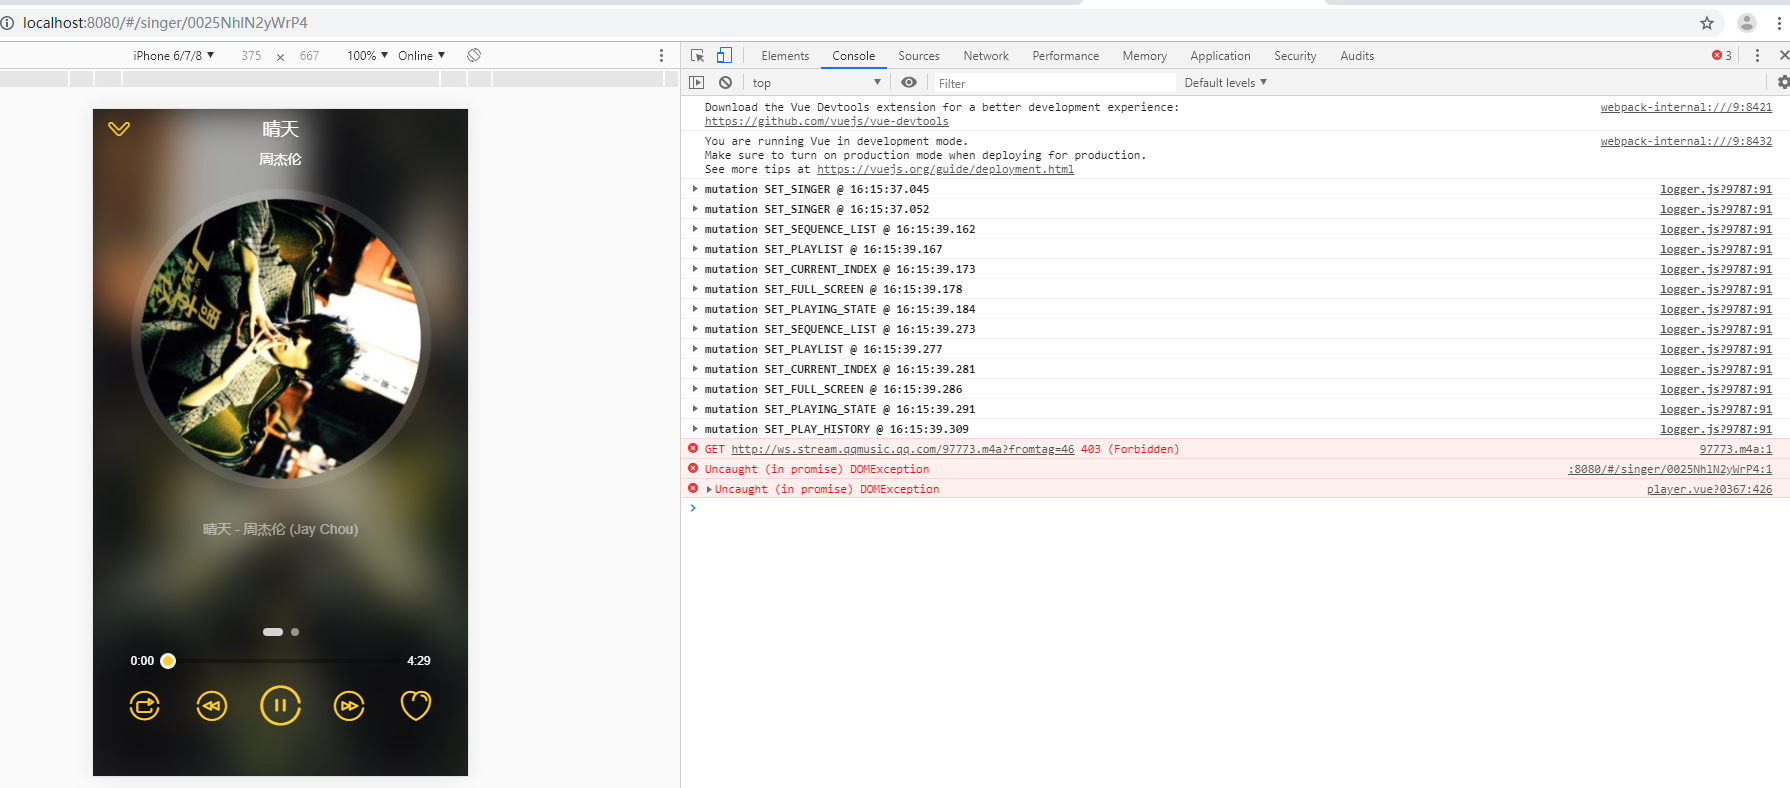The image size is (1790, 788).
Task: Expand the SET_SINGER mutation at 16:15:37.045
Action: (x=695, y=189)
